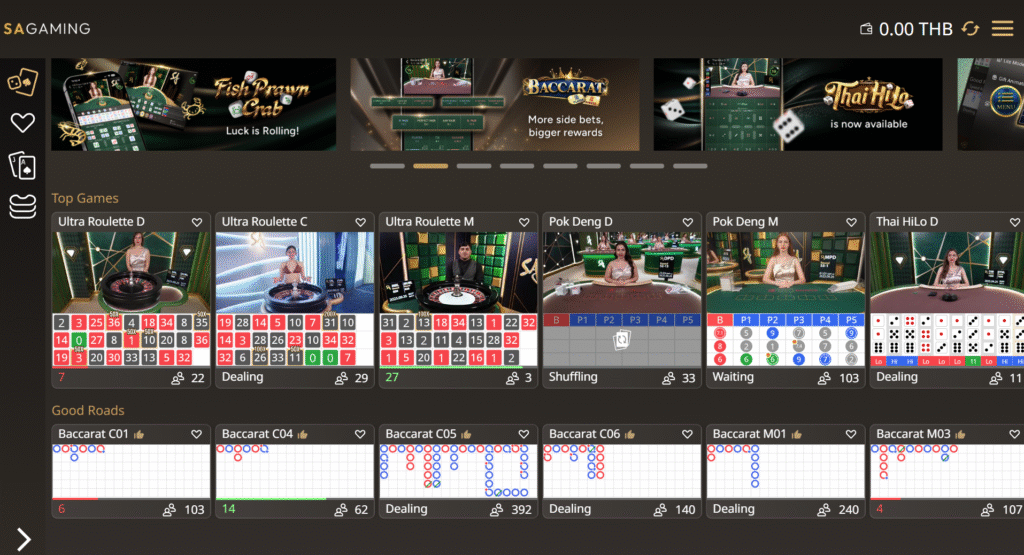
Task: Click the SA Gaming logo
Action: click(46, 29)
